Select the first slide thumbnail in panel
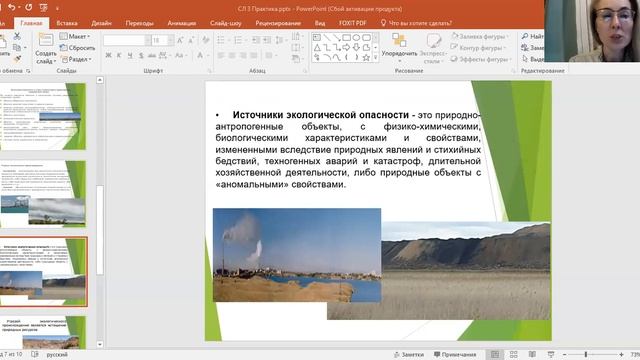 [43, 116]
